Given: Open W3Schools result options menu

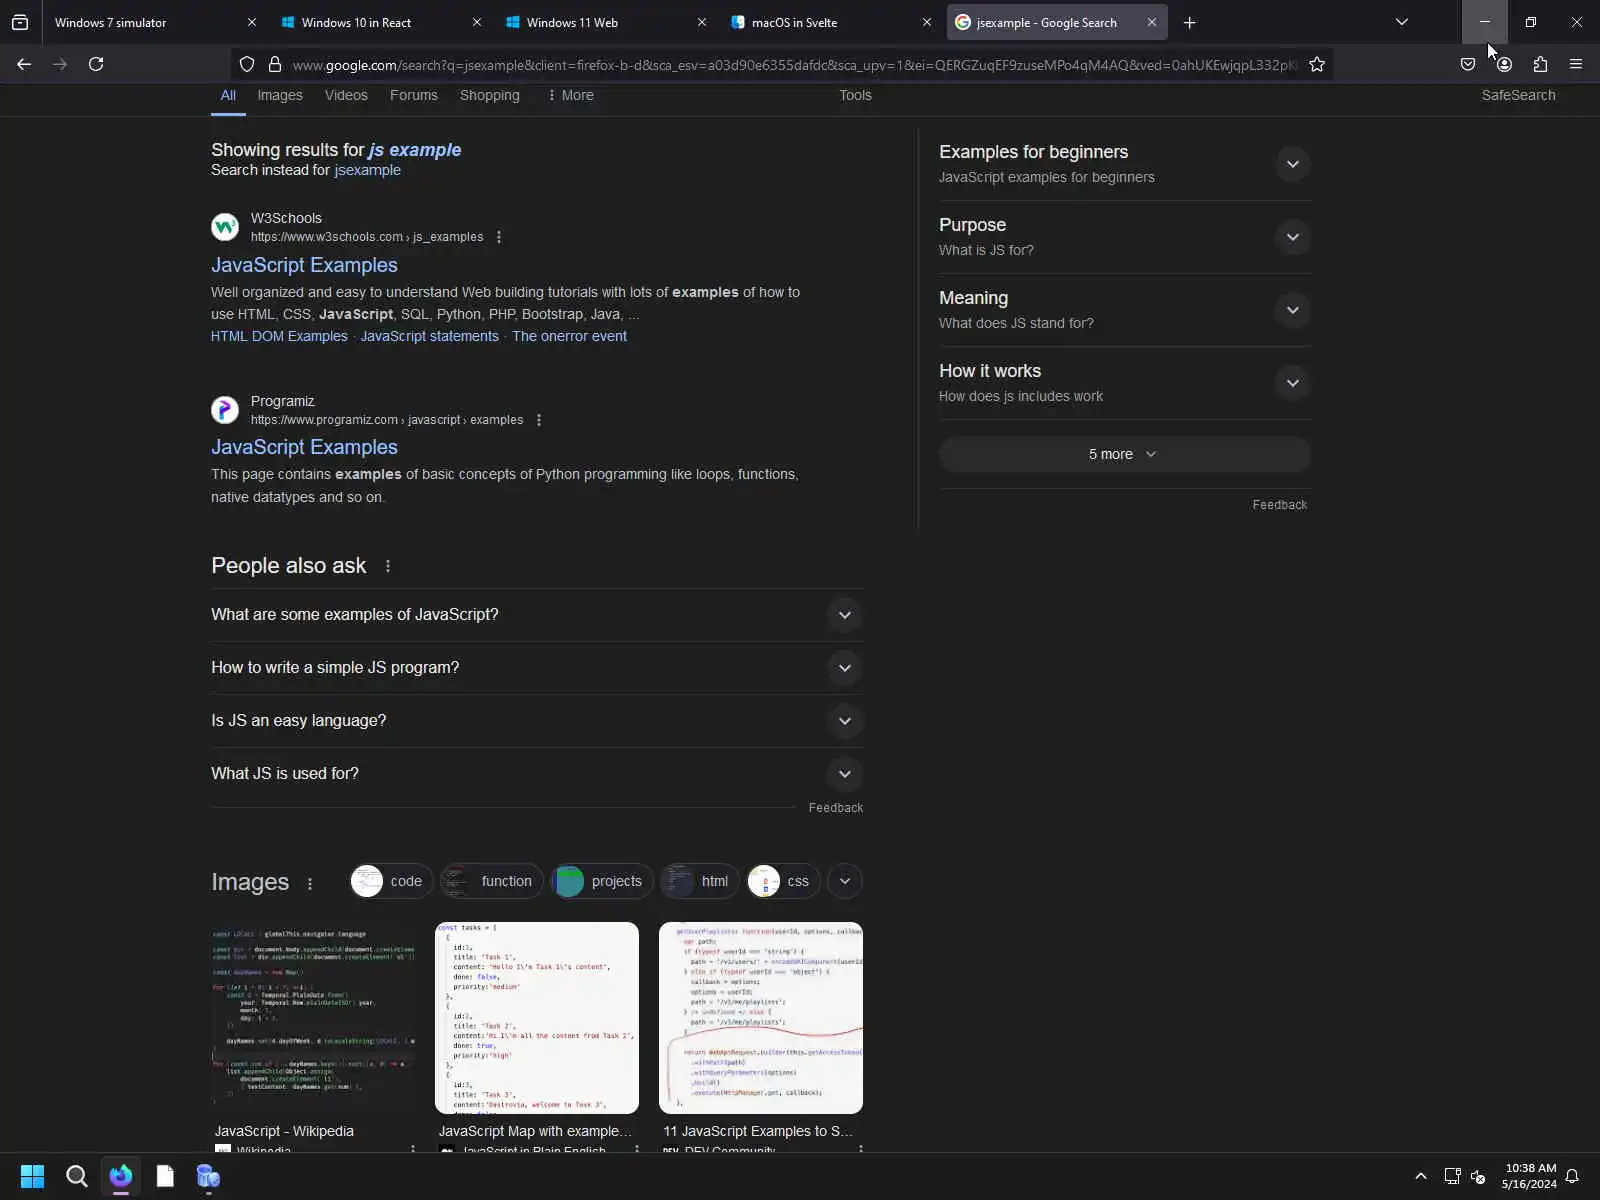Looking at the screenshot, I should pos(499,237).
